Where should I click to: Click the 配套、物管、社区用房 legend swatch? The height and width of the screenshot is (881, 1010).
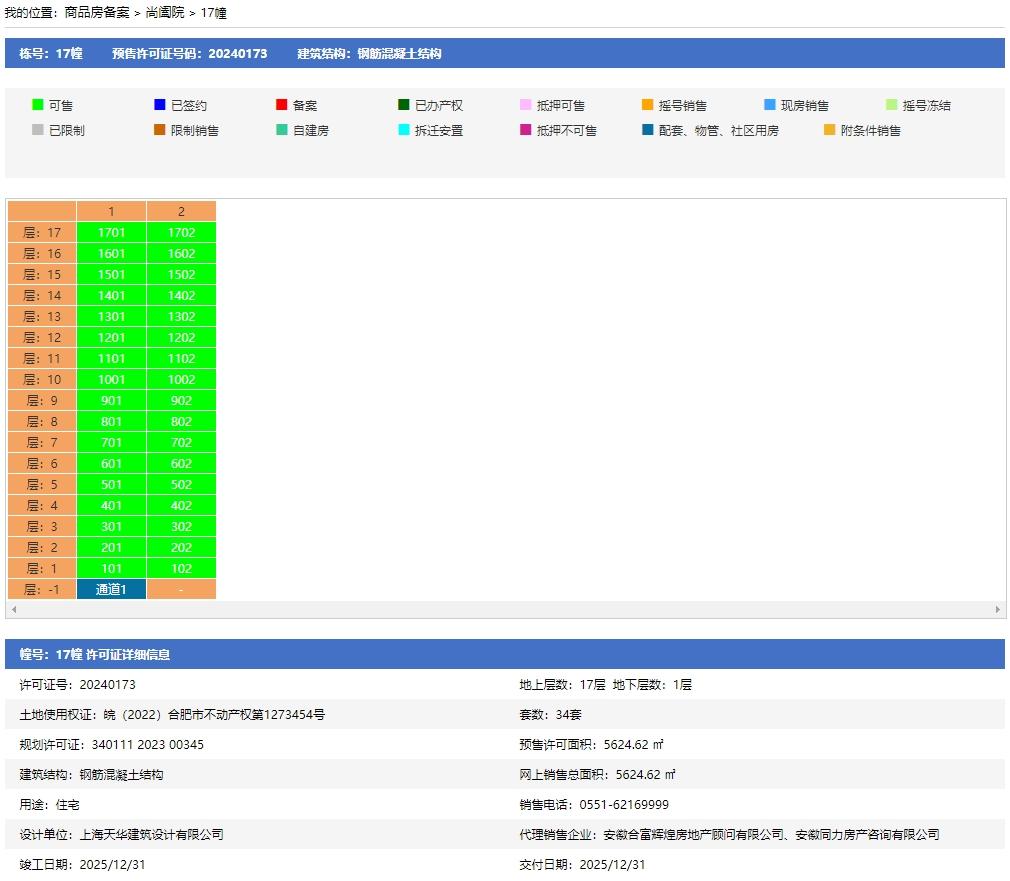(x=647, y=130)
